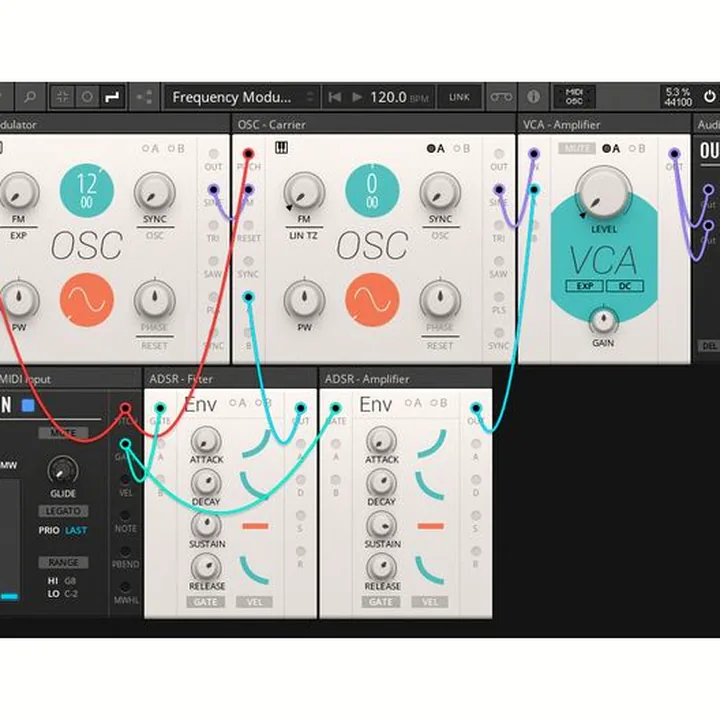720x720 pixels.
Task: Select modulation slot A on the VCA
Action: coord(611,148)
